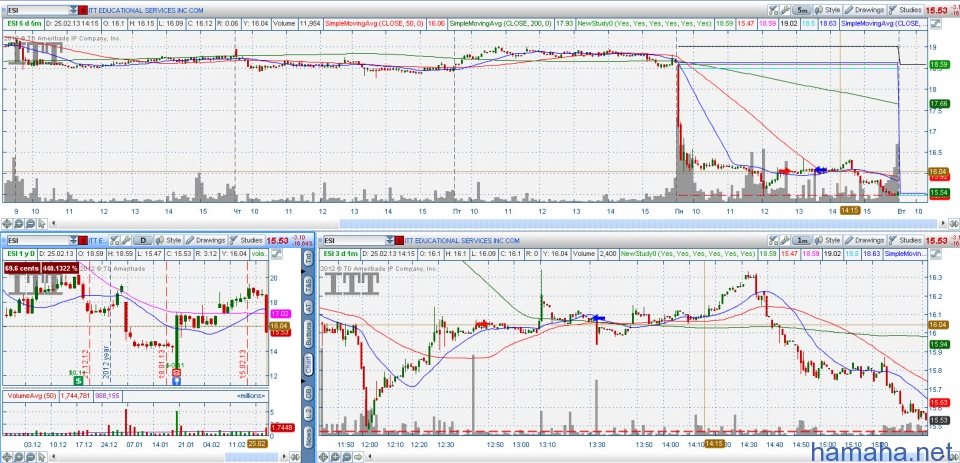Viewport: 960px width, 463px height.
Task: Open Studies menu in top chart
Action: [x=906, y=10]
